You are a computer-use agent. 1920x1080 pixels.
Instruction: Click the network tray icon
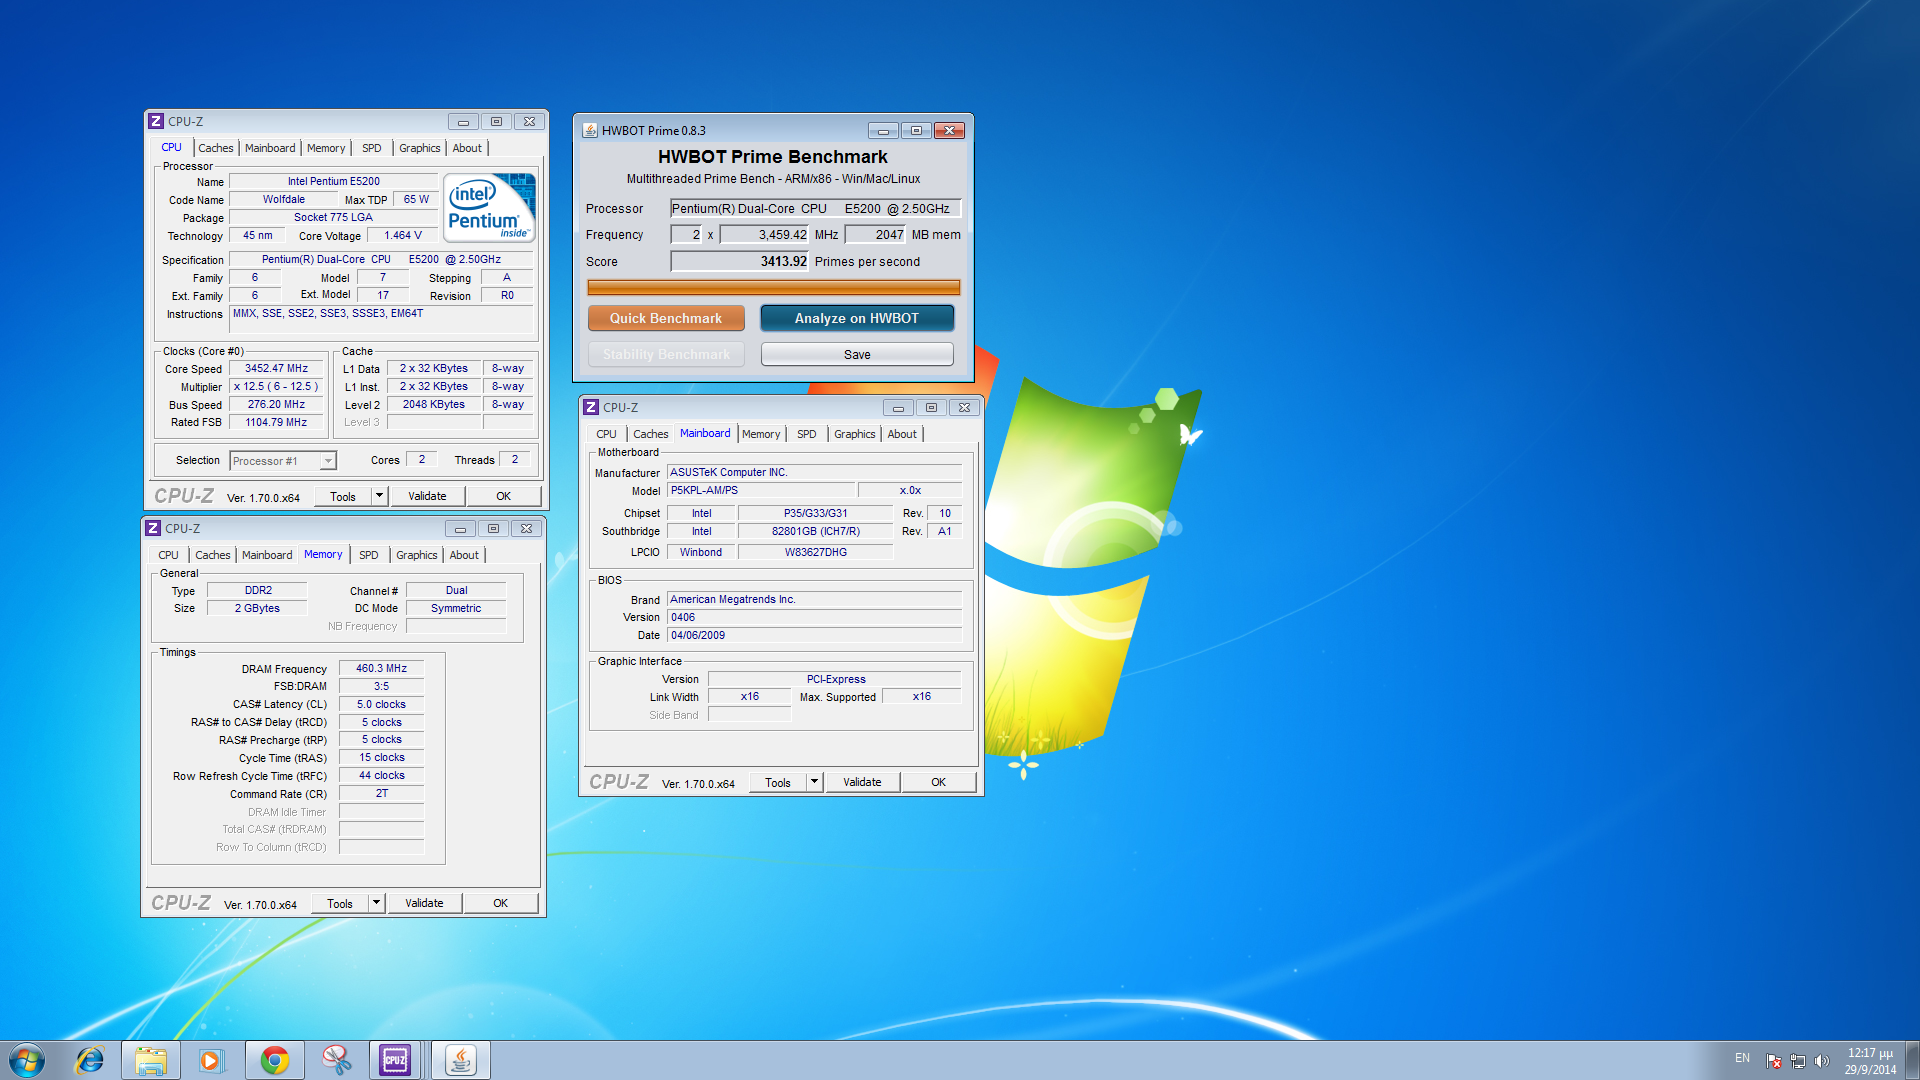1797,1061
